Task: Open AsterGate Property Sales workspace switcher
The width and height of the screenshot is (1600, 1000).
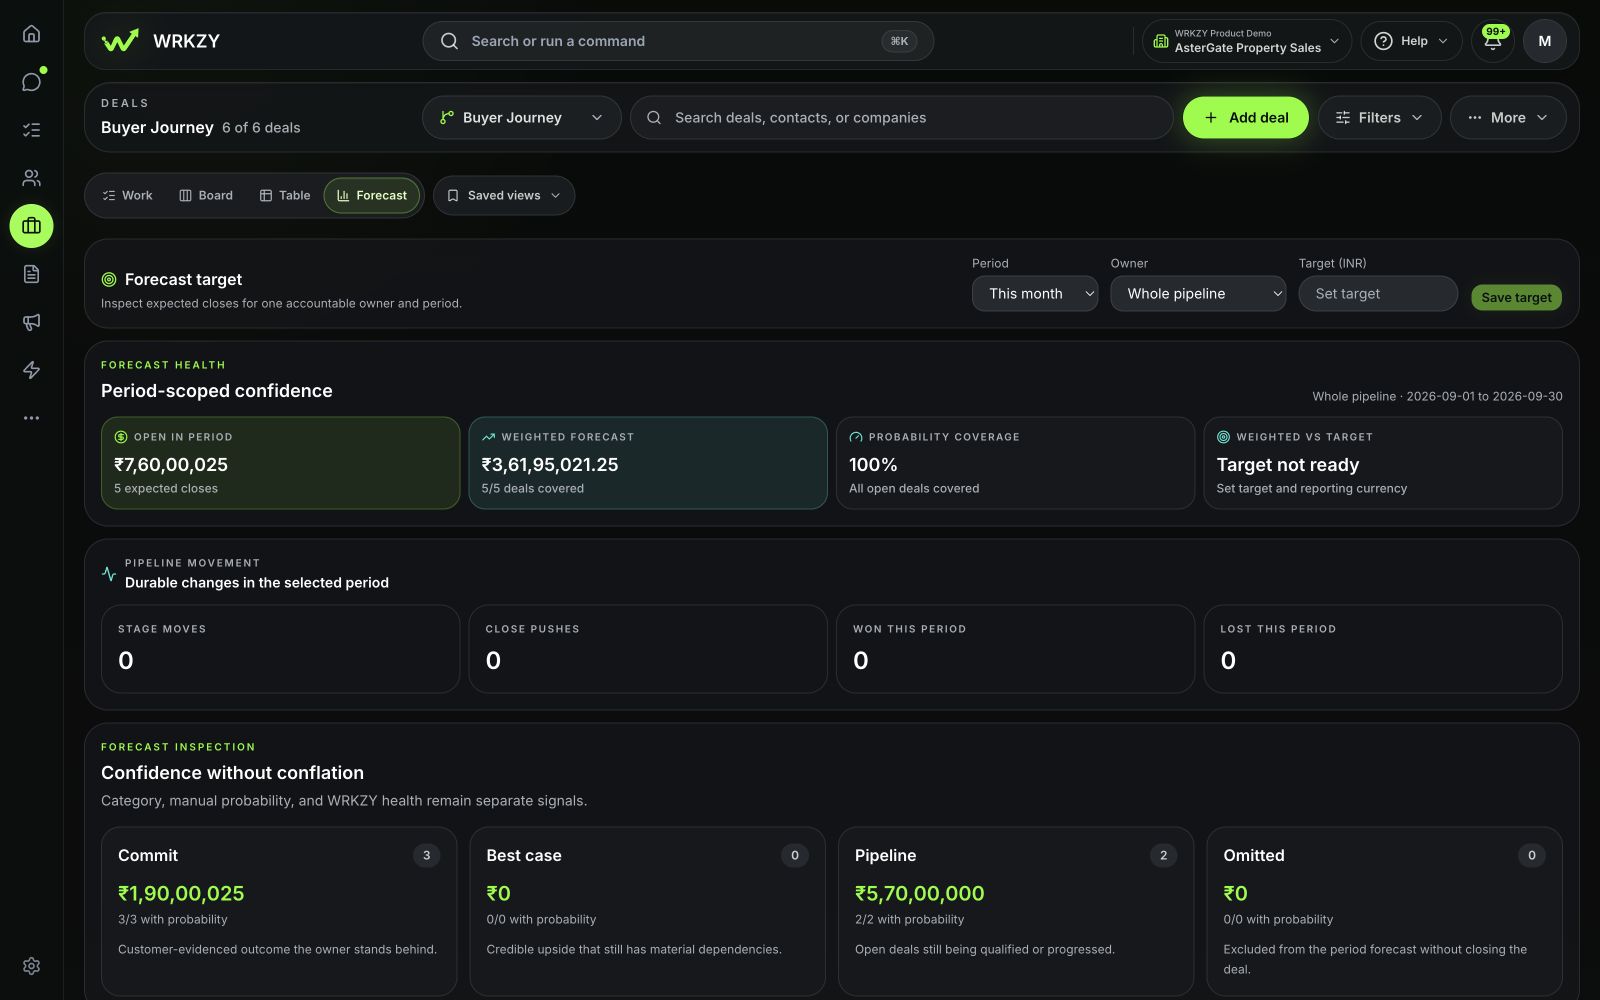Action: coord(1247,41)
